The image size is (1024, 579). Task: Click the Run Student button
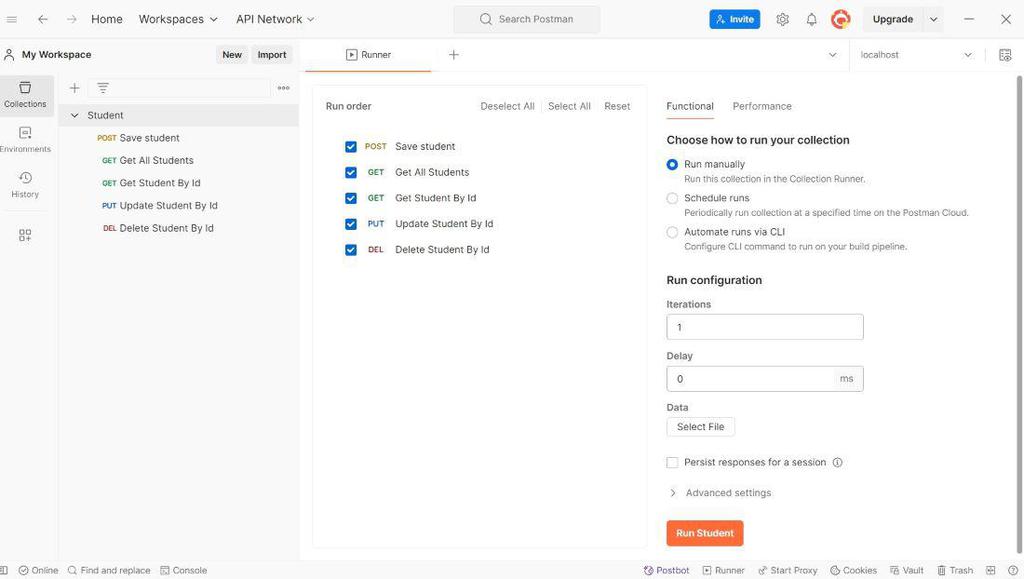pyautogui.click(x=704, y=533)
